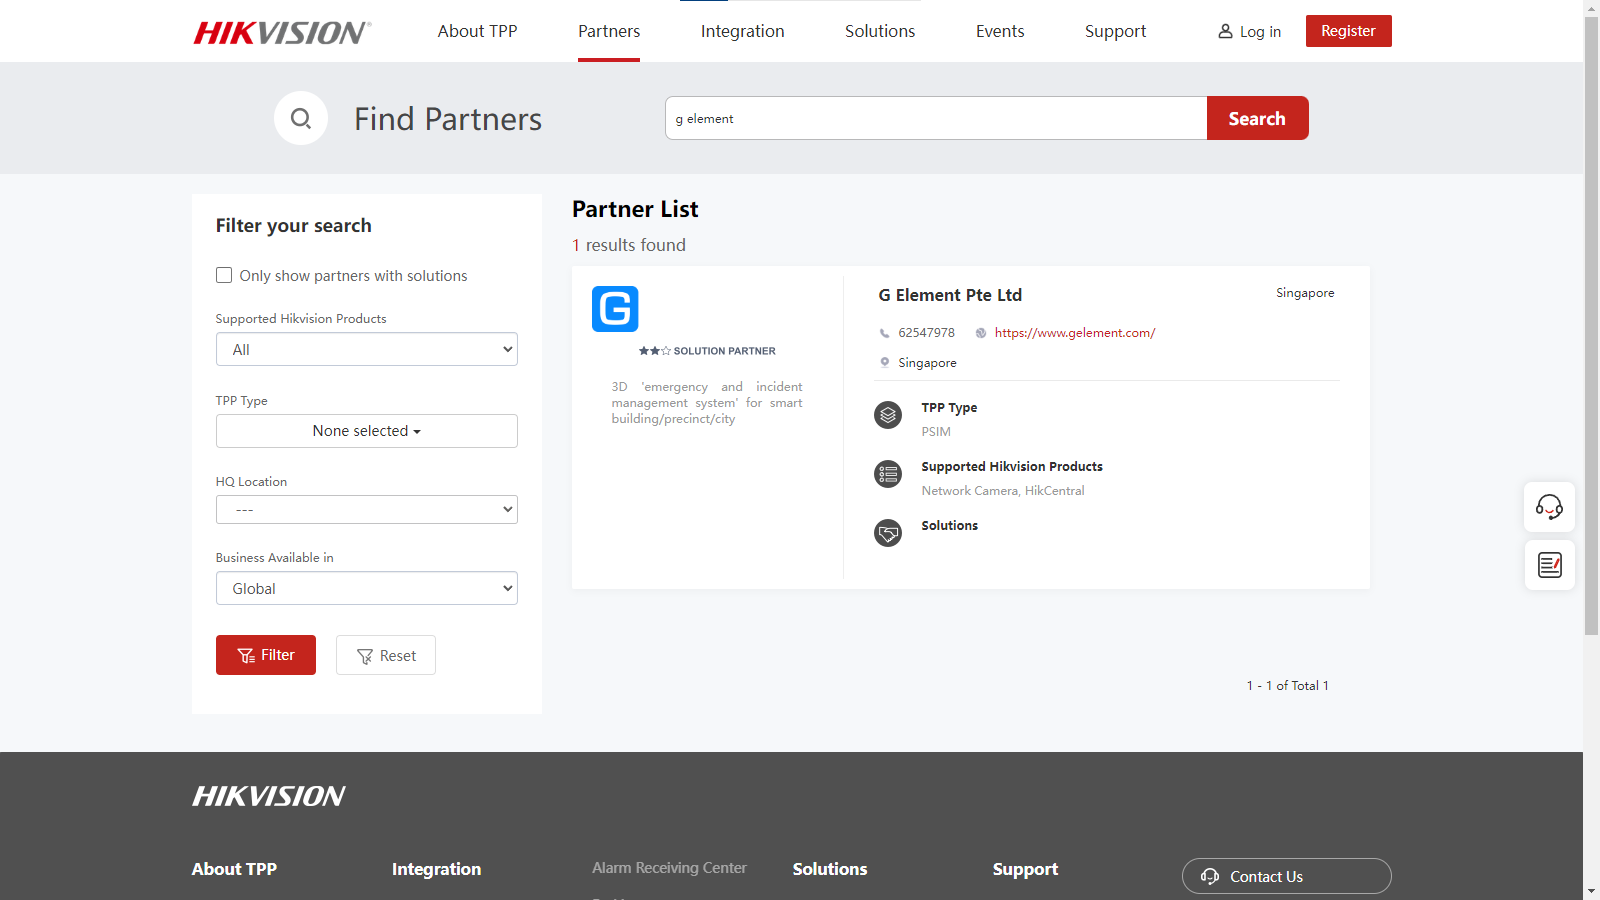Click the Solutions handshake icon
Viewport: 1600px width, 900px height.
tap(888, 532)
